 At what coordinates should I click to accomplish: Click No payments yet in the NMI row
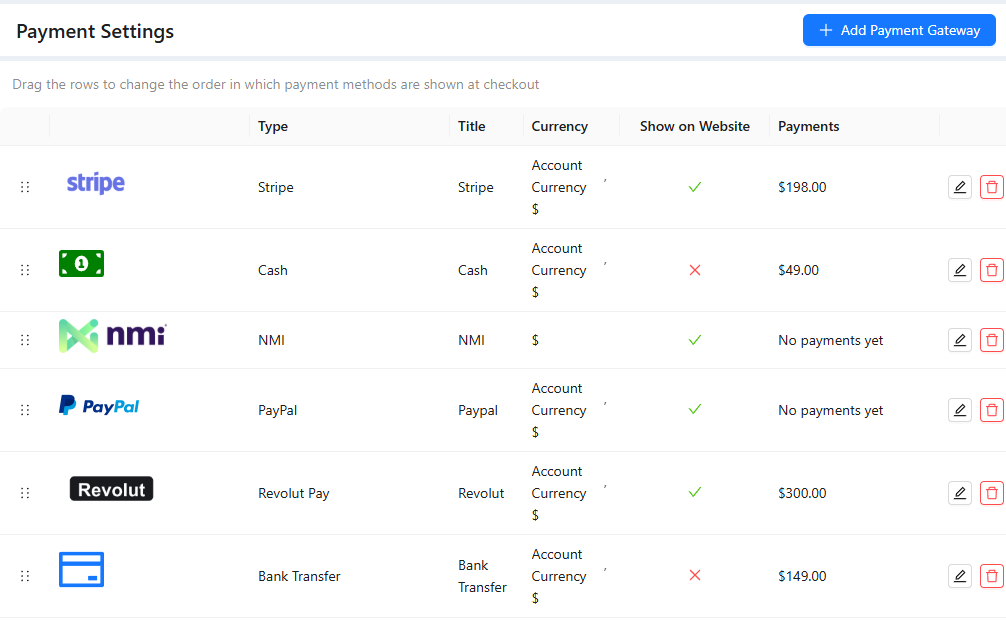[x=830, y=341]
